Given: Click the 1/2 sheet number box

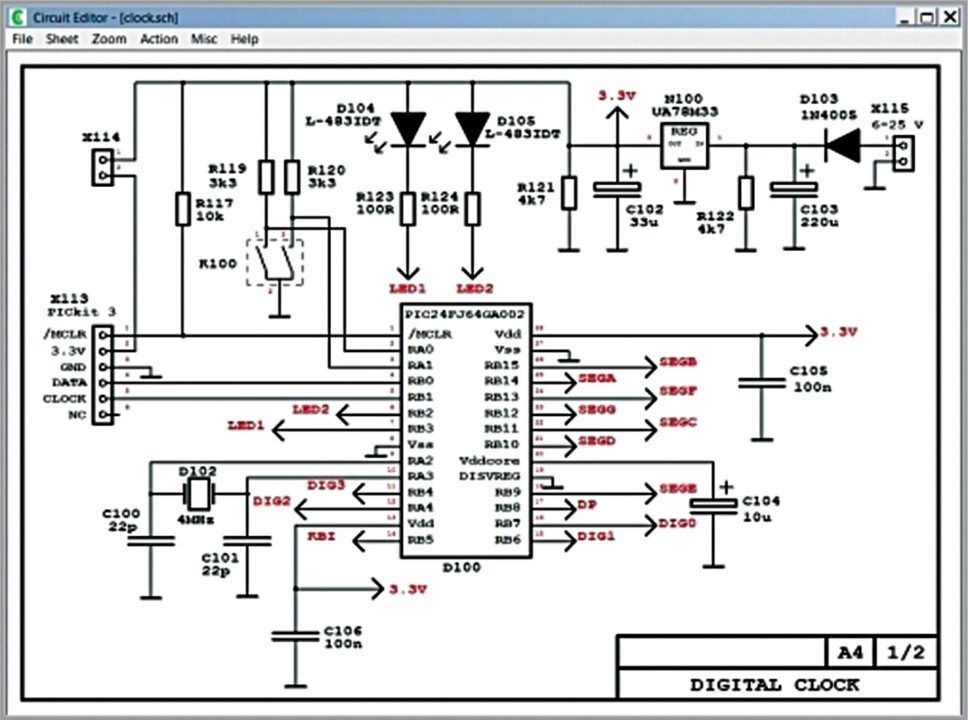Looking at the screenshot, I should (906, 652).
